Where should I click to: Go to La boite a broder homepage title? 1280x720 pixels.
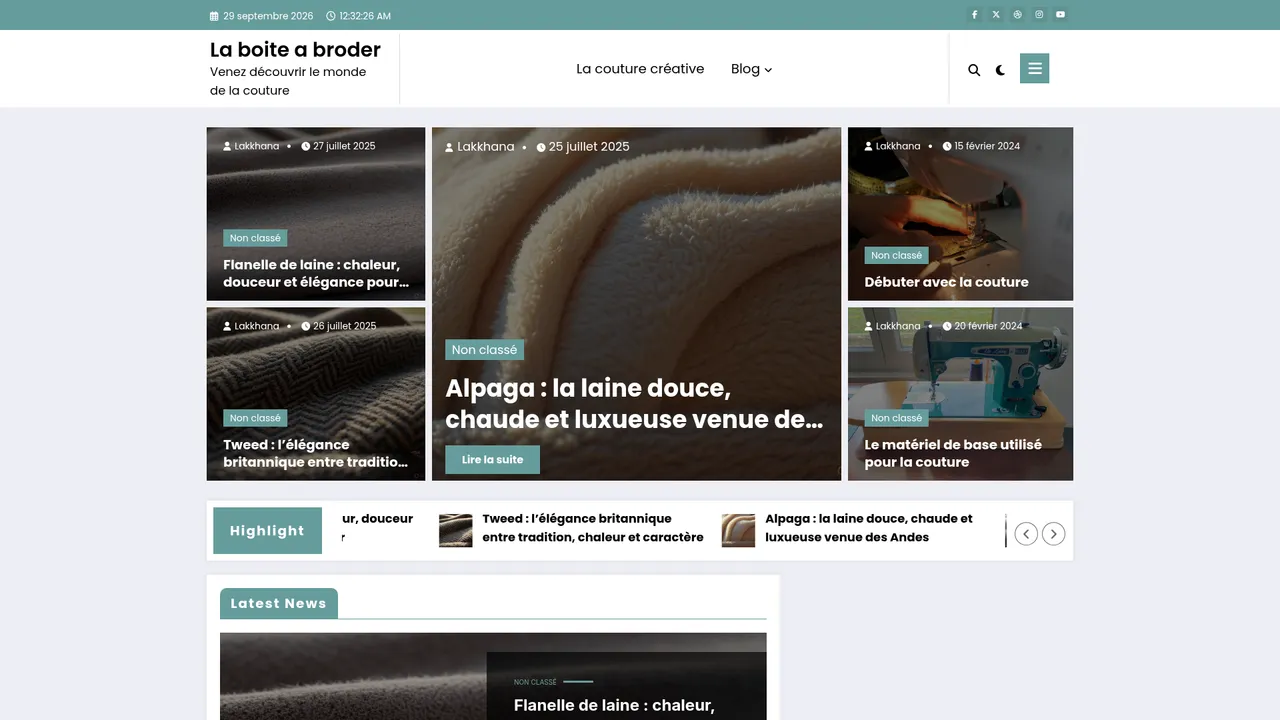pos(295,50)
